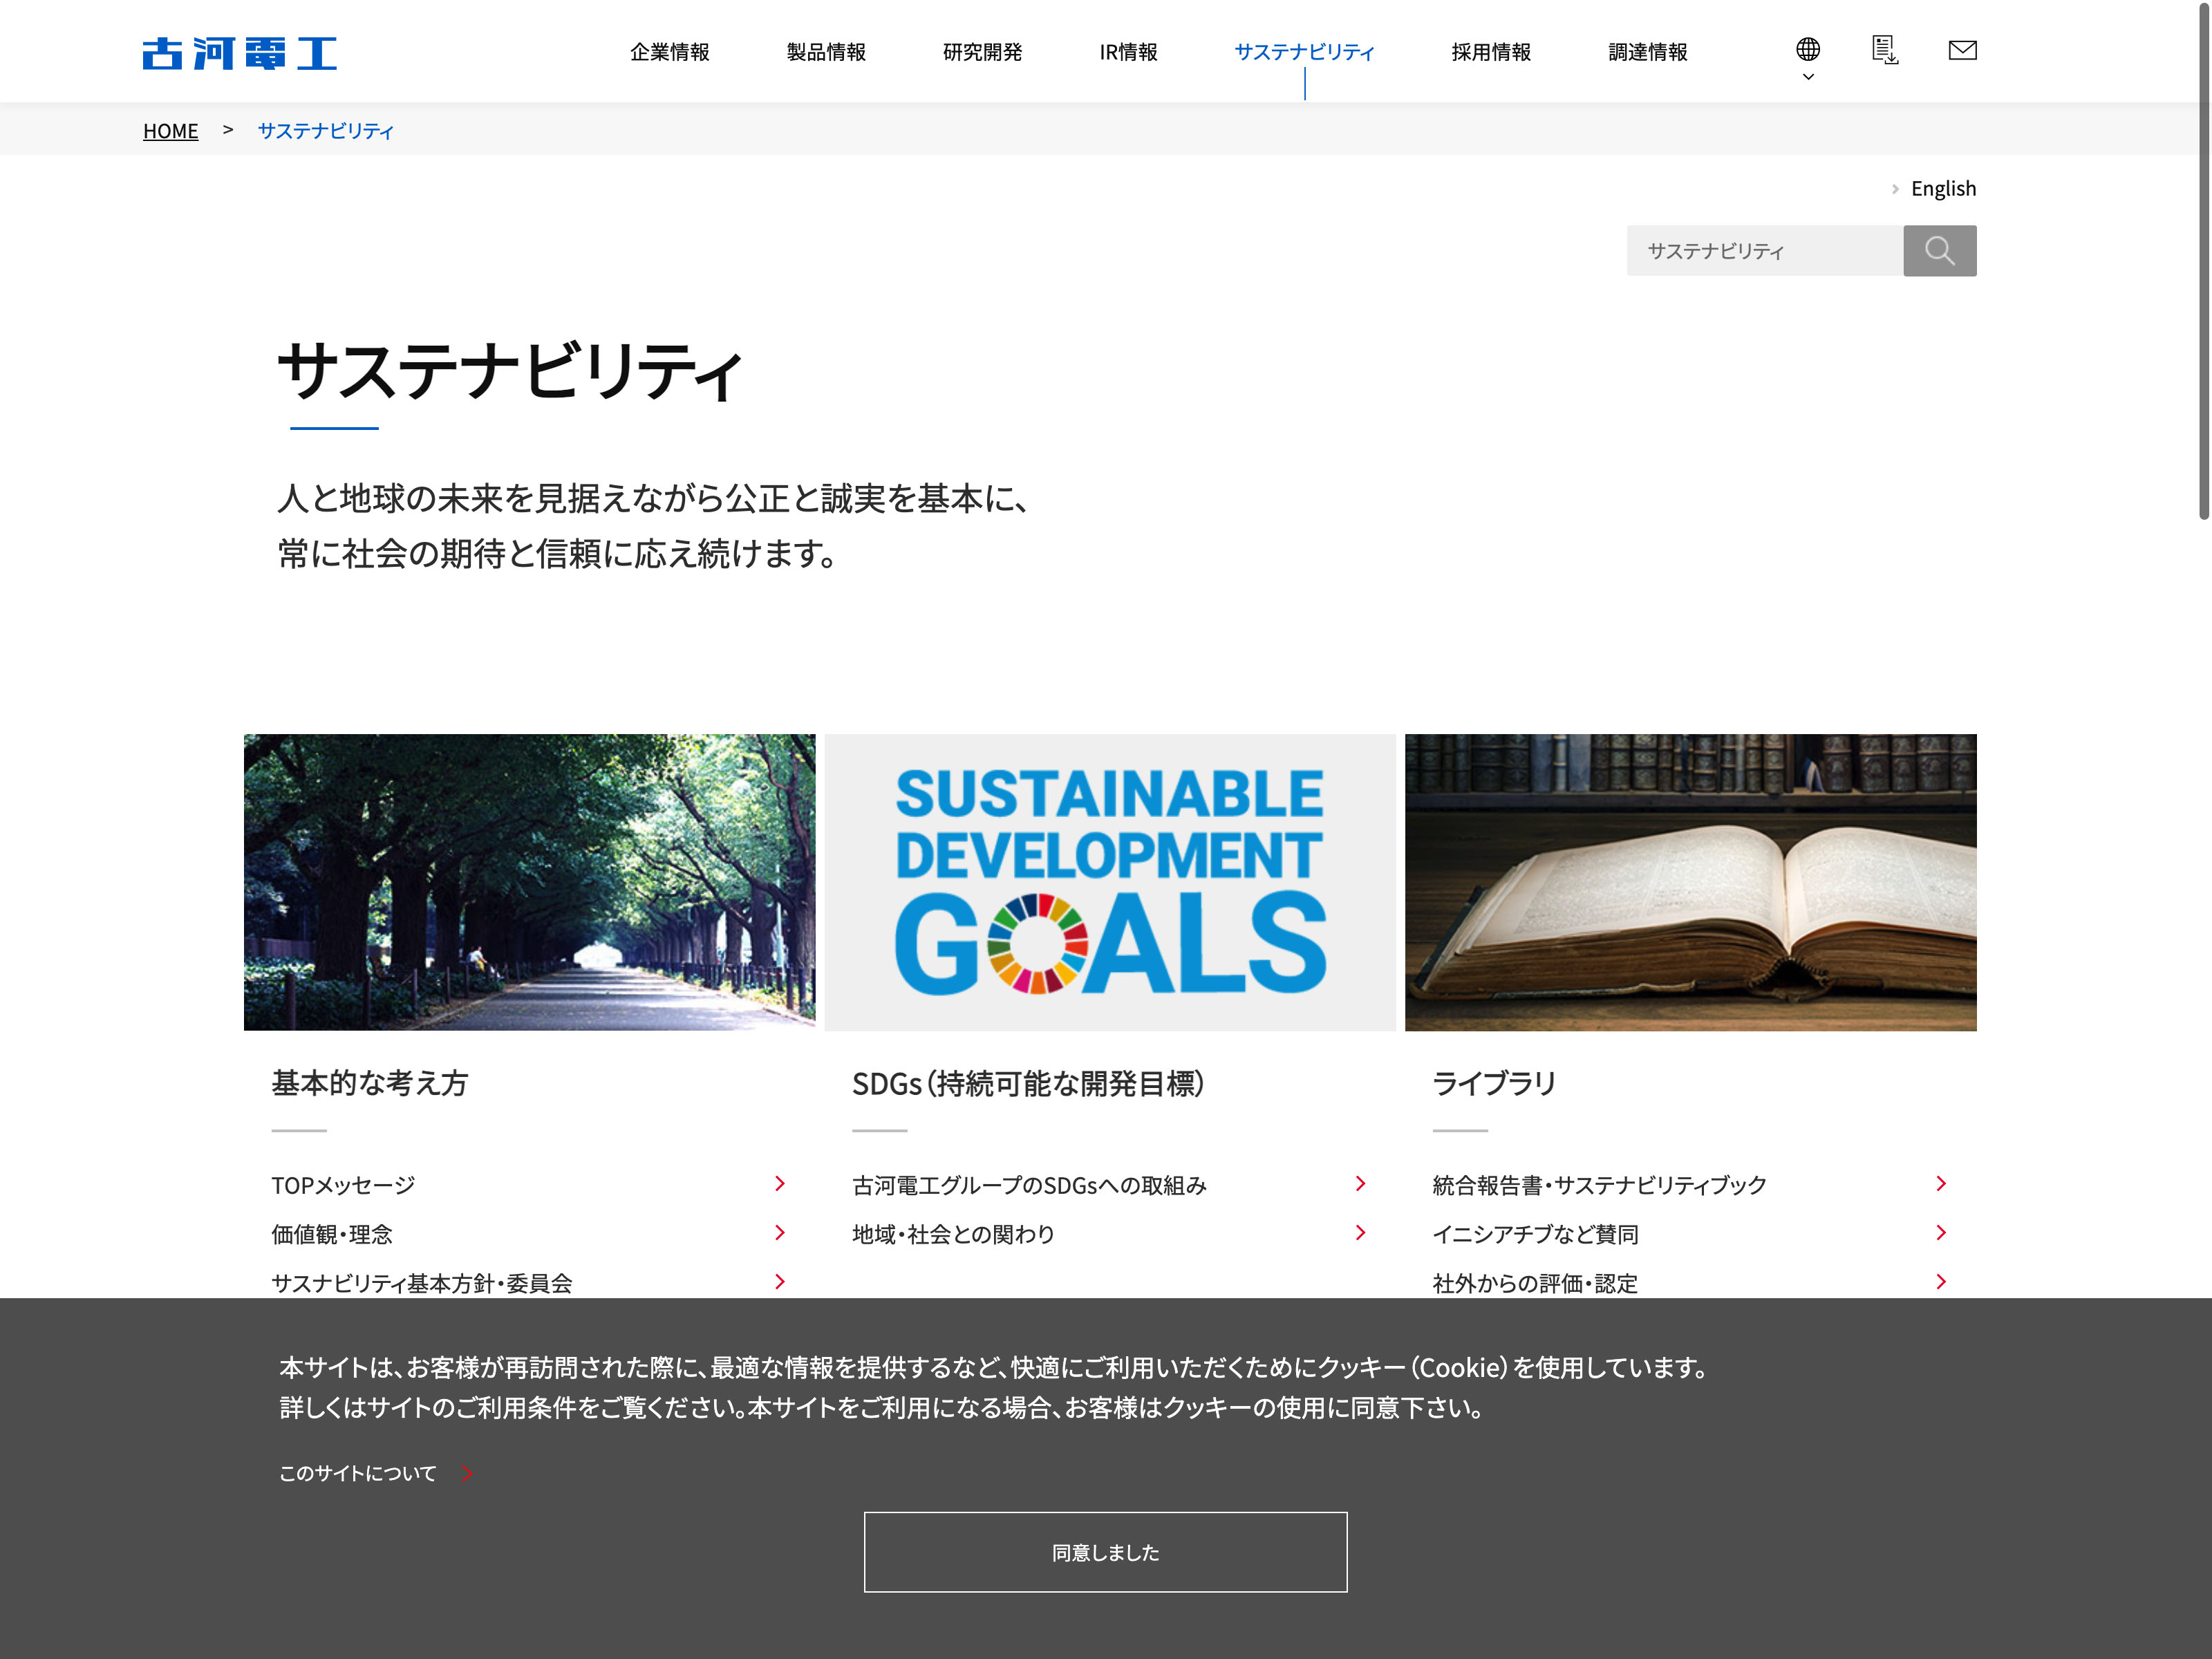Click the Furukawa Electric logo
2212x1659 pixels.
tap(239, 53)
